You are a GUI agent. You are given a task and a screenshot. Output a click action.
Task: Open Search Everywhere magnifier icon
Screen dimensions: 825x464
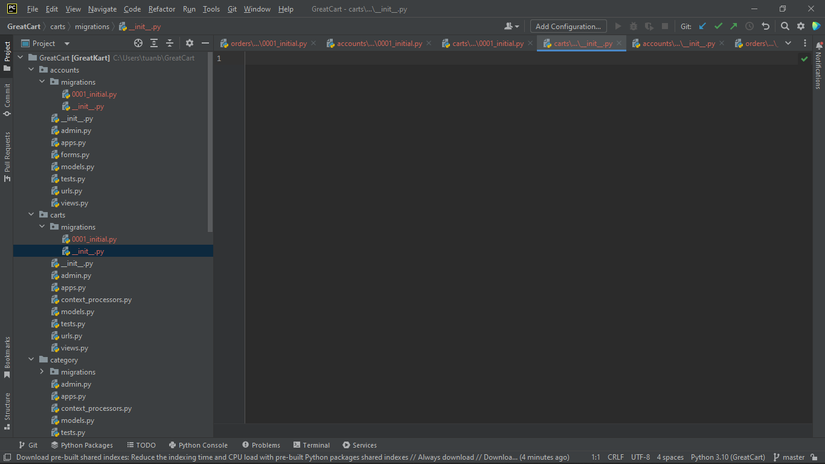tap(785, 27)
